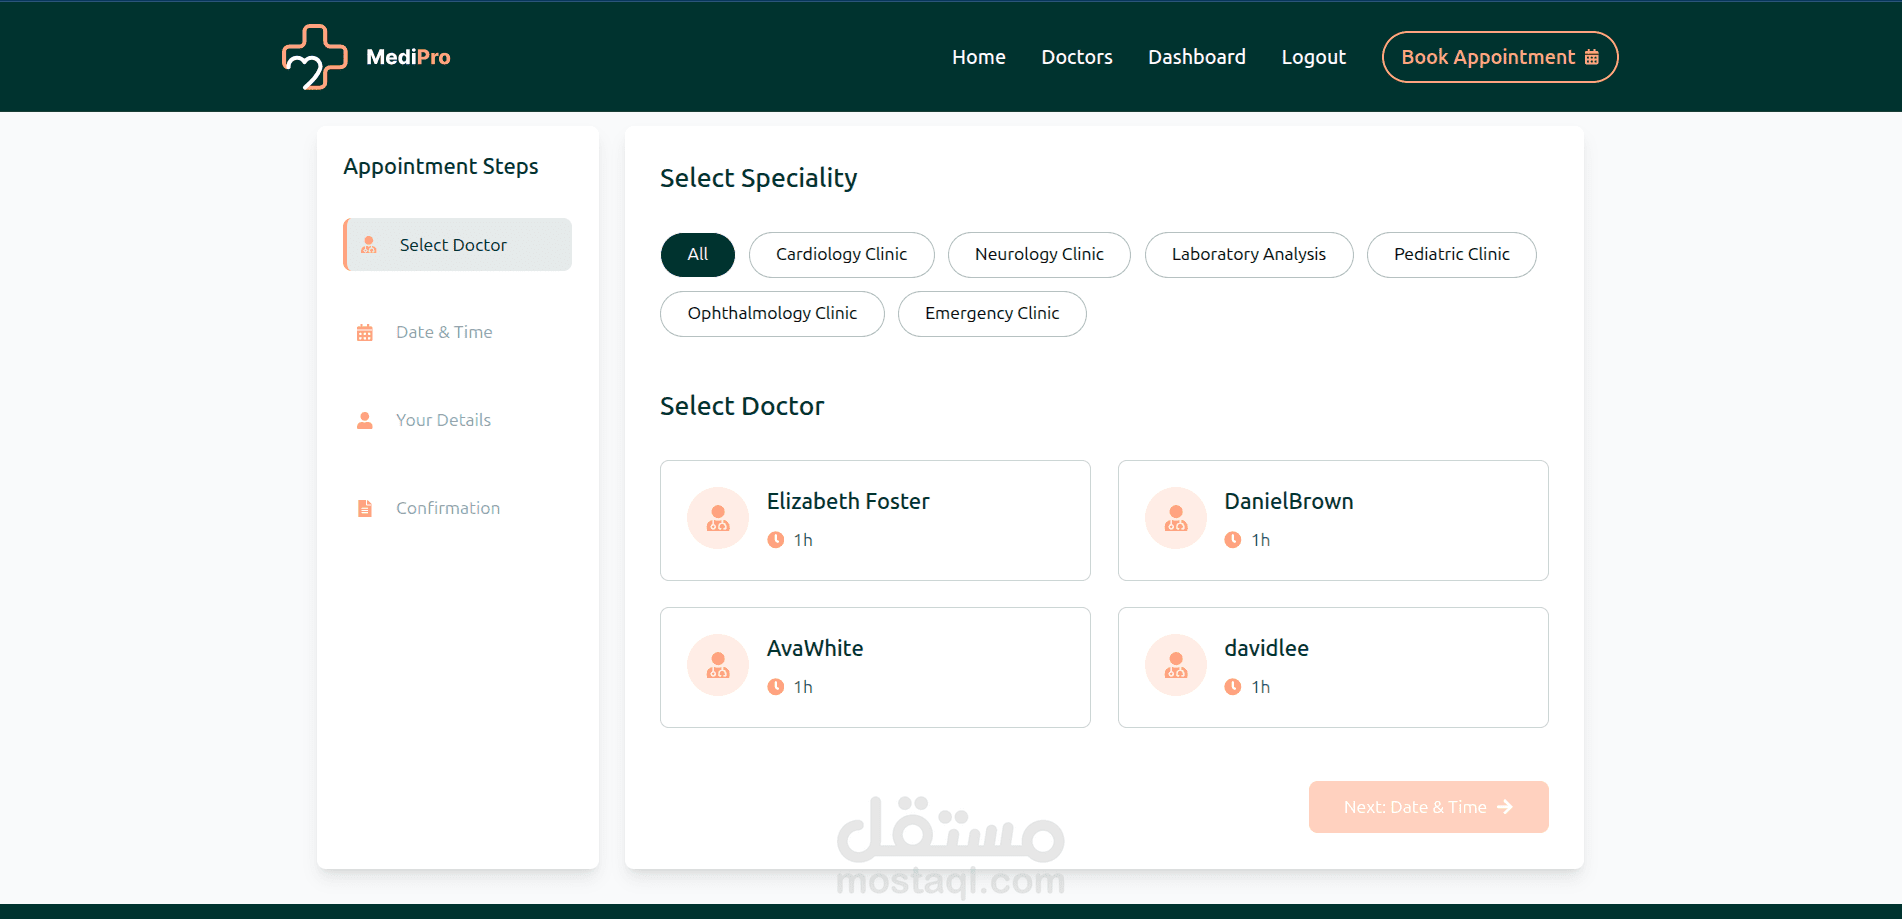Go to the Dashboard menu item
This screenshot has height=919, width=1902.
pos(1197,57)
